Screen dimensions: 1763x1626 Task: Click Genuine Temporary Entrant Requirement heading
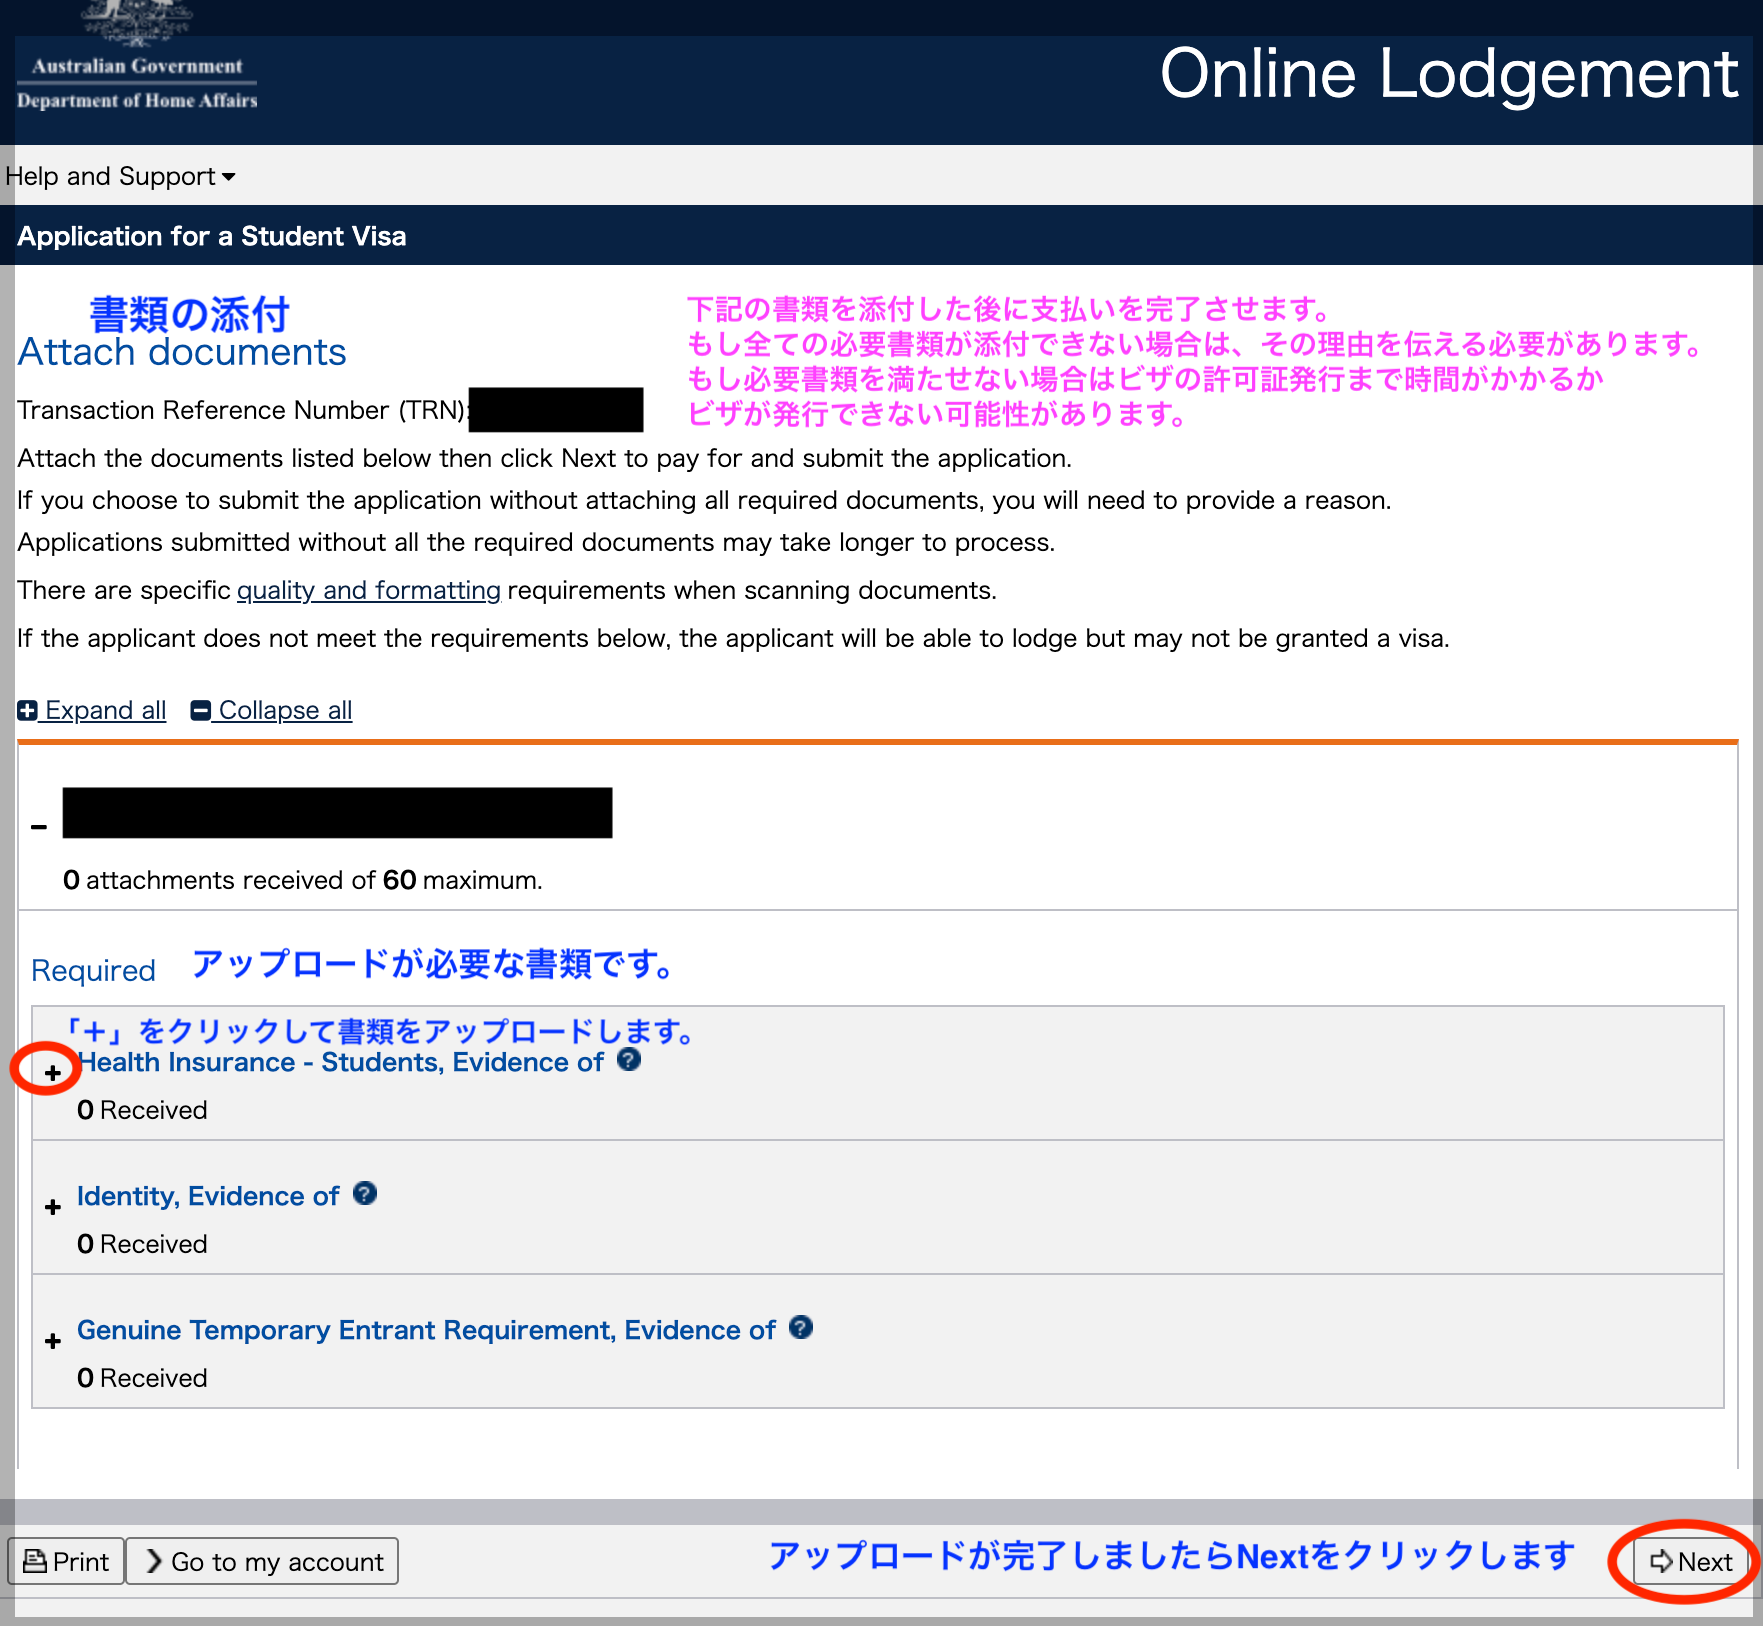[x=426, y=1331]
